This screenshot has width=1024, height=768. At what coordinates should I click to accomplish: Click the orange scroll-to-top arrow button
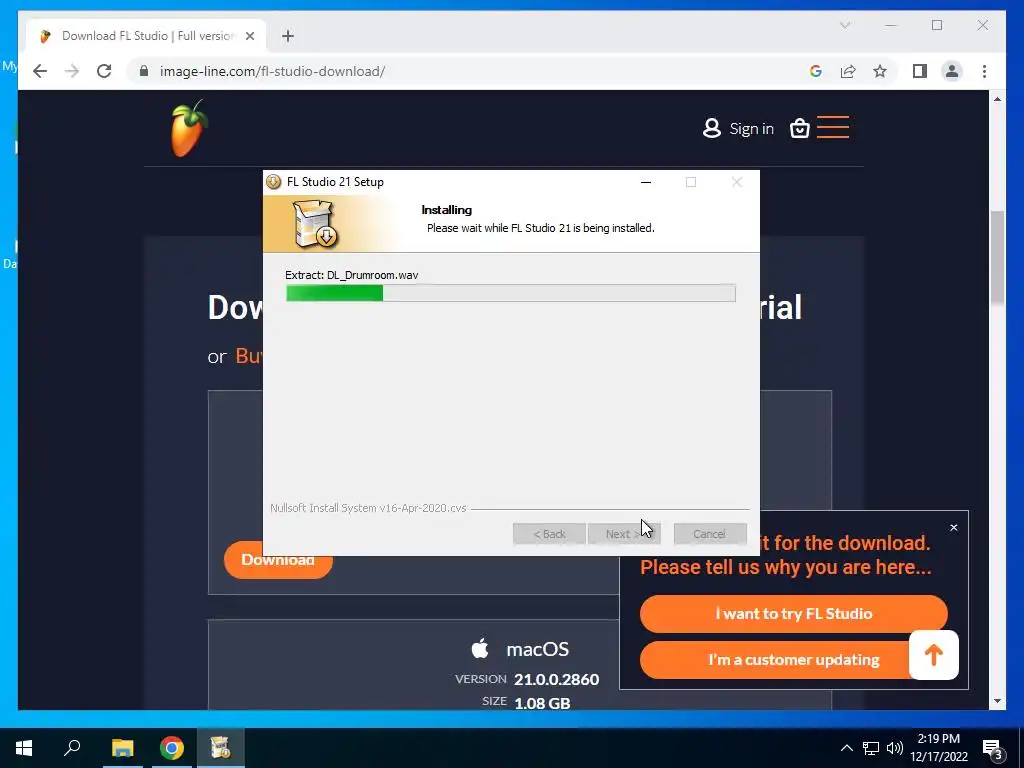934,654
